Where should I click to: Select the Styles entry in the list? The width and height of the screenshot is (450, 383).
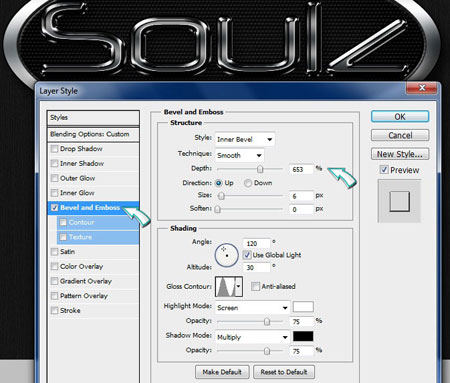93,118
